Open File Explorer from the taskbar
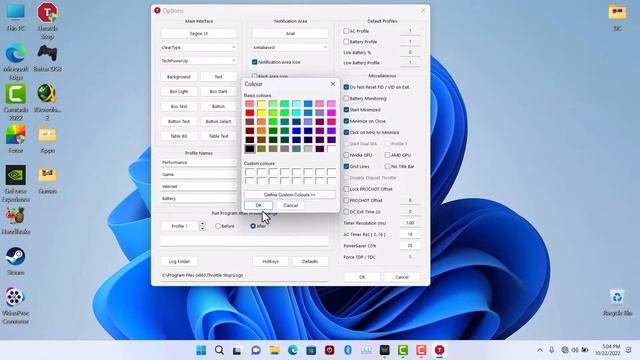The height and width of the screenshot is (360, 640). [274, 350]
